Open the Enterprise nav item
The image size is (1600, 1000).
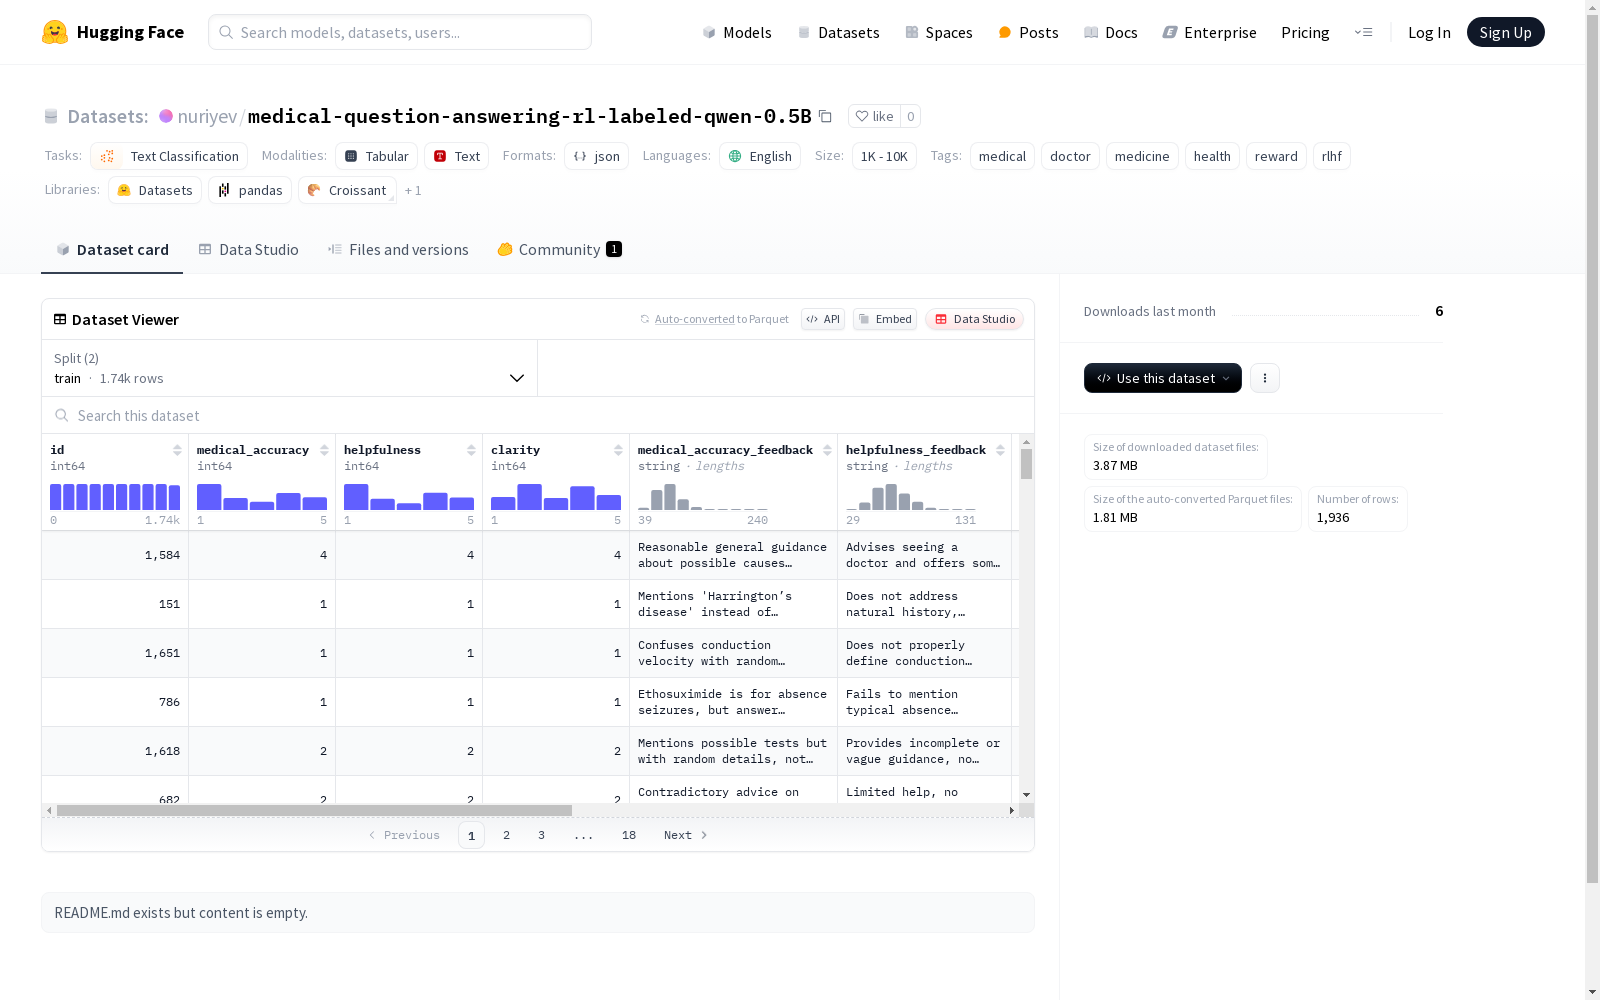click(1210, 32)
